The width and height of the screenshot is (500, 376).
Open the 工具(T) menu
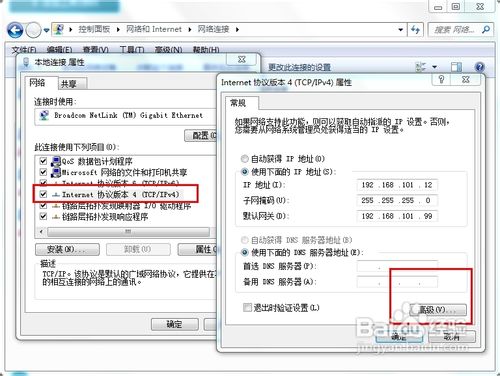132,50
